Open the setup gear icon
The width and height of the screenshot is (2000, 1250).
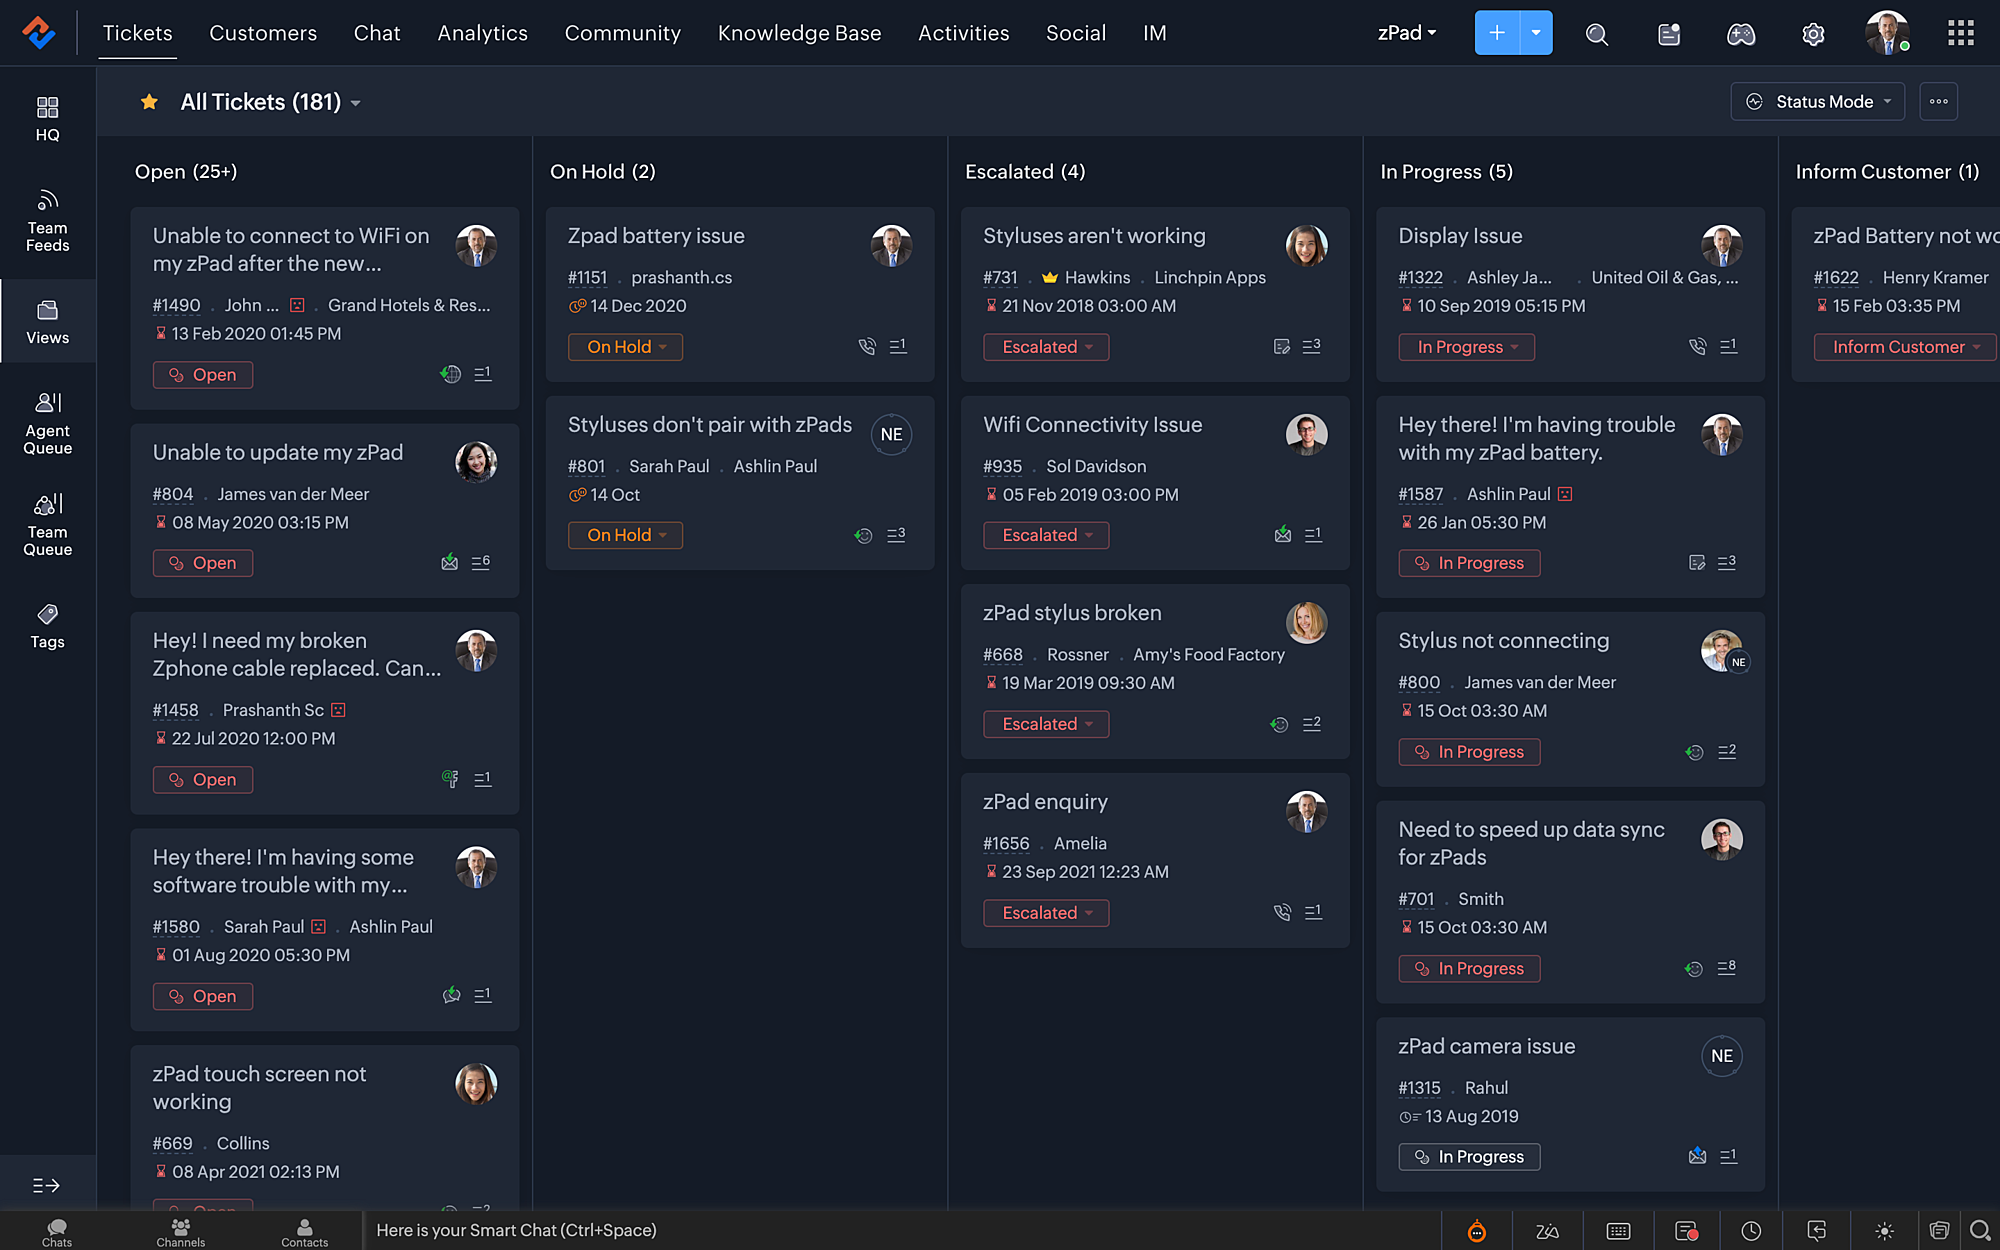(x=1813, y=34)
